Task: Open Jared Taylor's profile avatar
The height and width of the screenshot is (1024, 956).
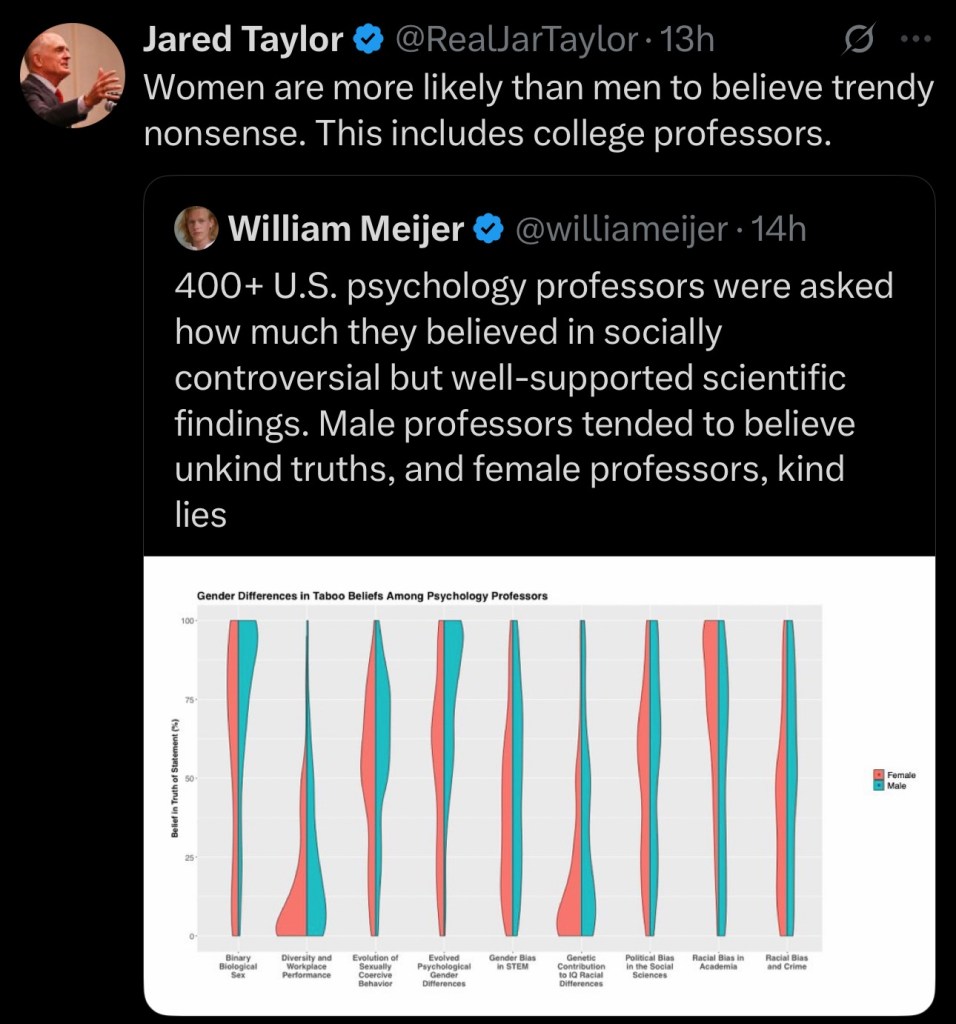Action: (x=72, y=75)
